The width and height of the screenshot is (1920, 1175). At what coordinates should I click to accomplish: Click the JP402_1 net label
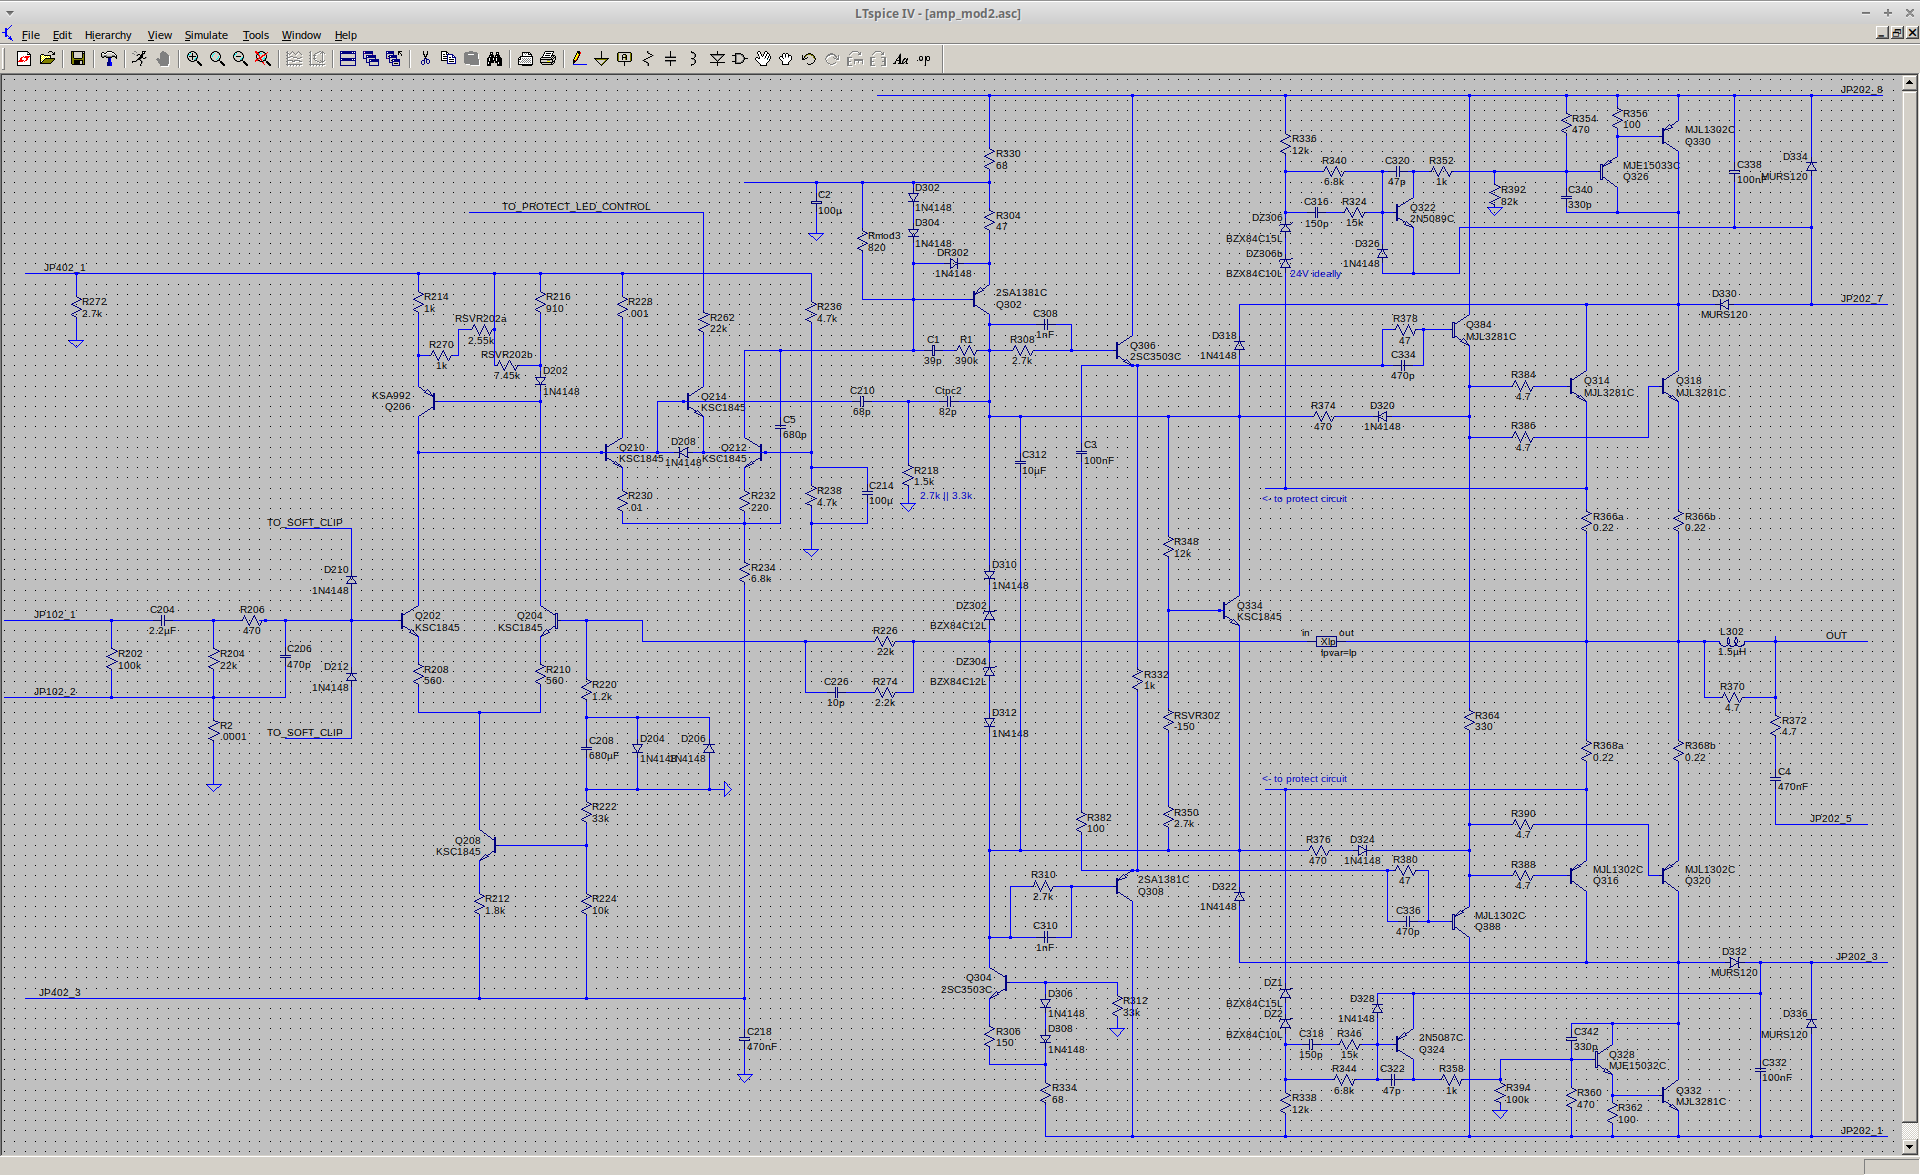point(64,267)
